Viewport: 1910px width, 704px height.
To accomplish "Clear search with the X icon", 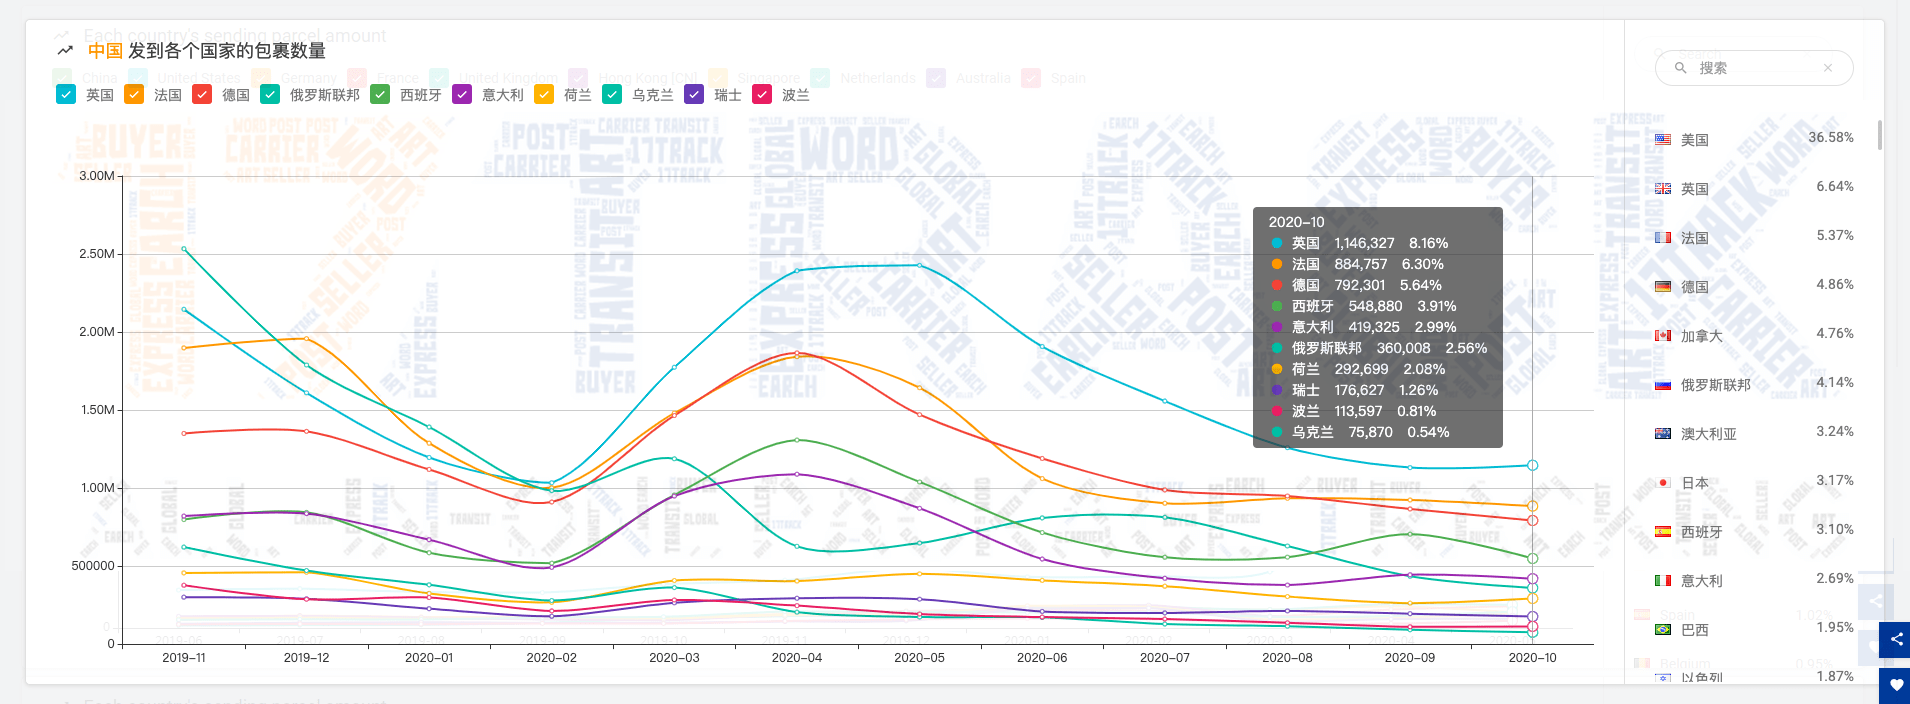I will coord(1827,68).
